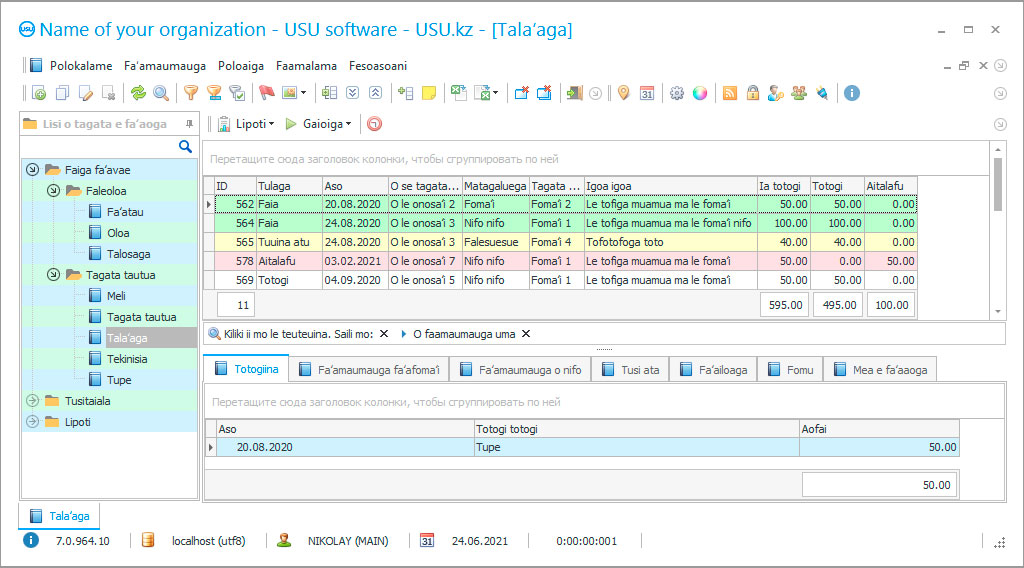The height and width of the screenshot is (568, 1024).
Task: Open the Lipoti dropdown
Action: point(249,124)
